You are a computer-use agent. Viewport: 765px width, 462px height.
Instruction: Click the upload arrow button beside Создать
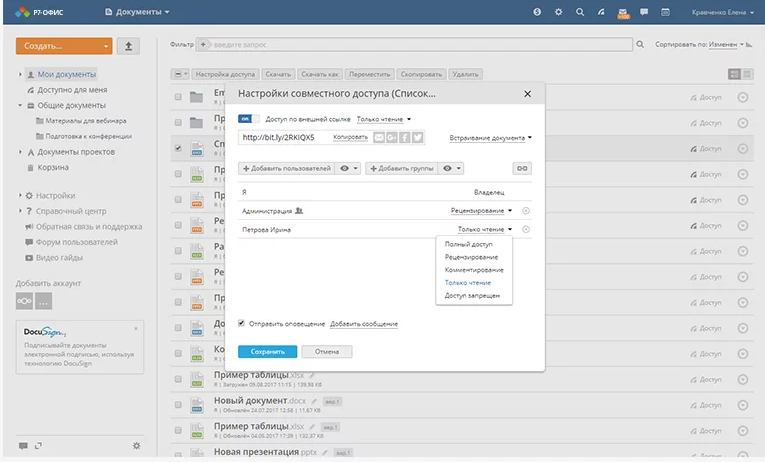point(129,46)
